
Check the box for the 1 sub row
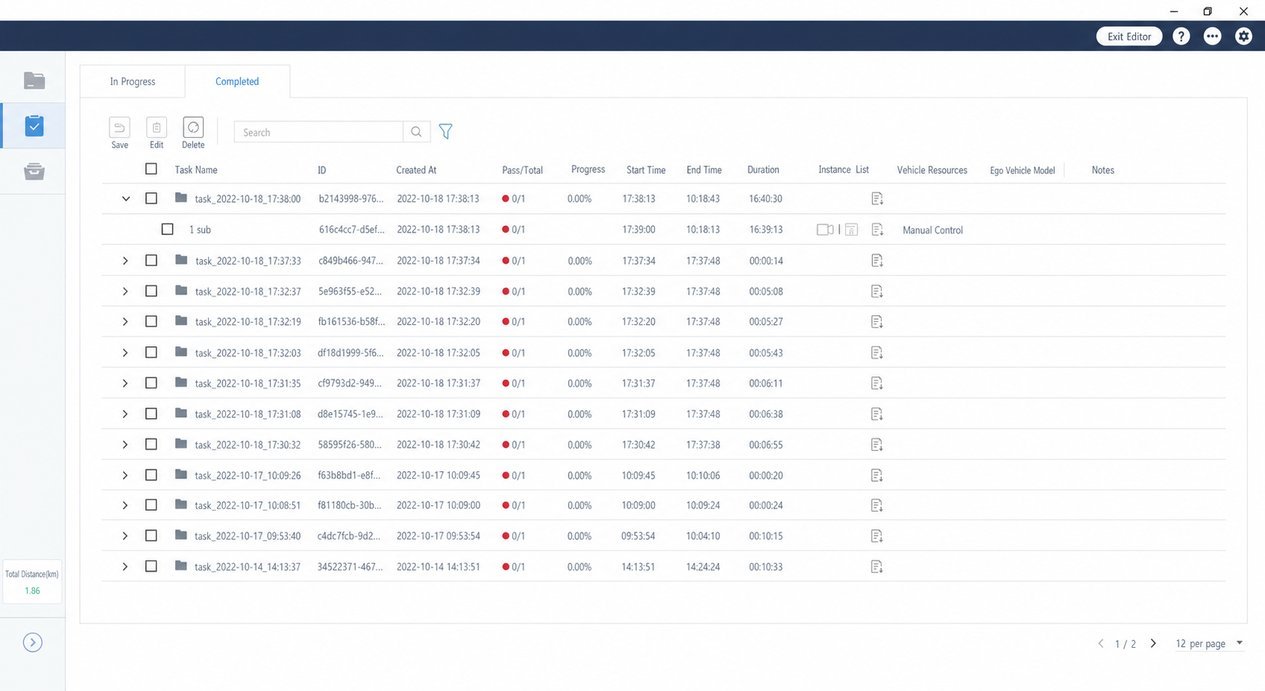click(167, 229)
